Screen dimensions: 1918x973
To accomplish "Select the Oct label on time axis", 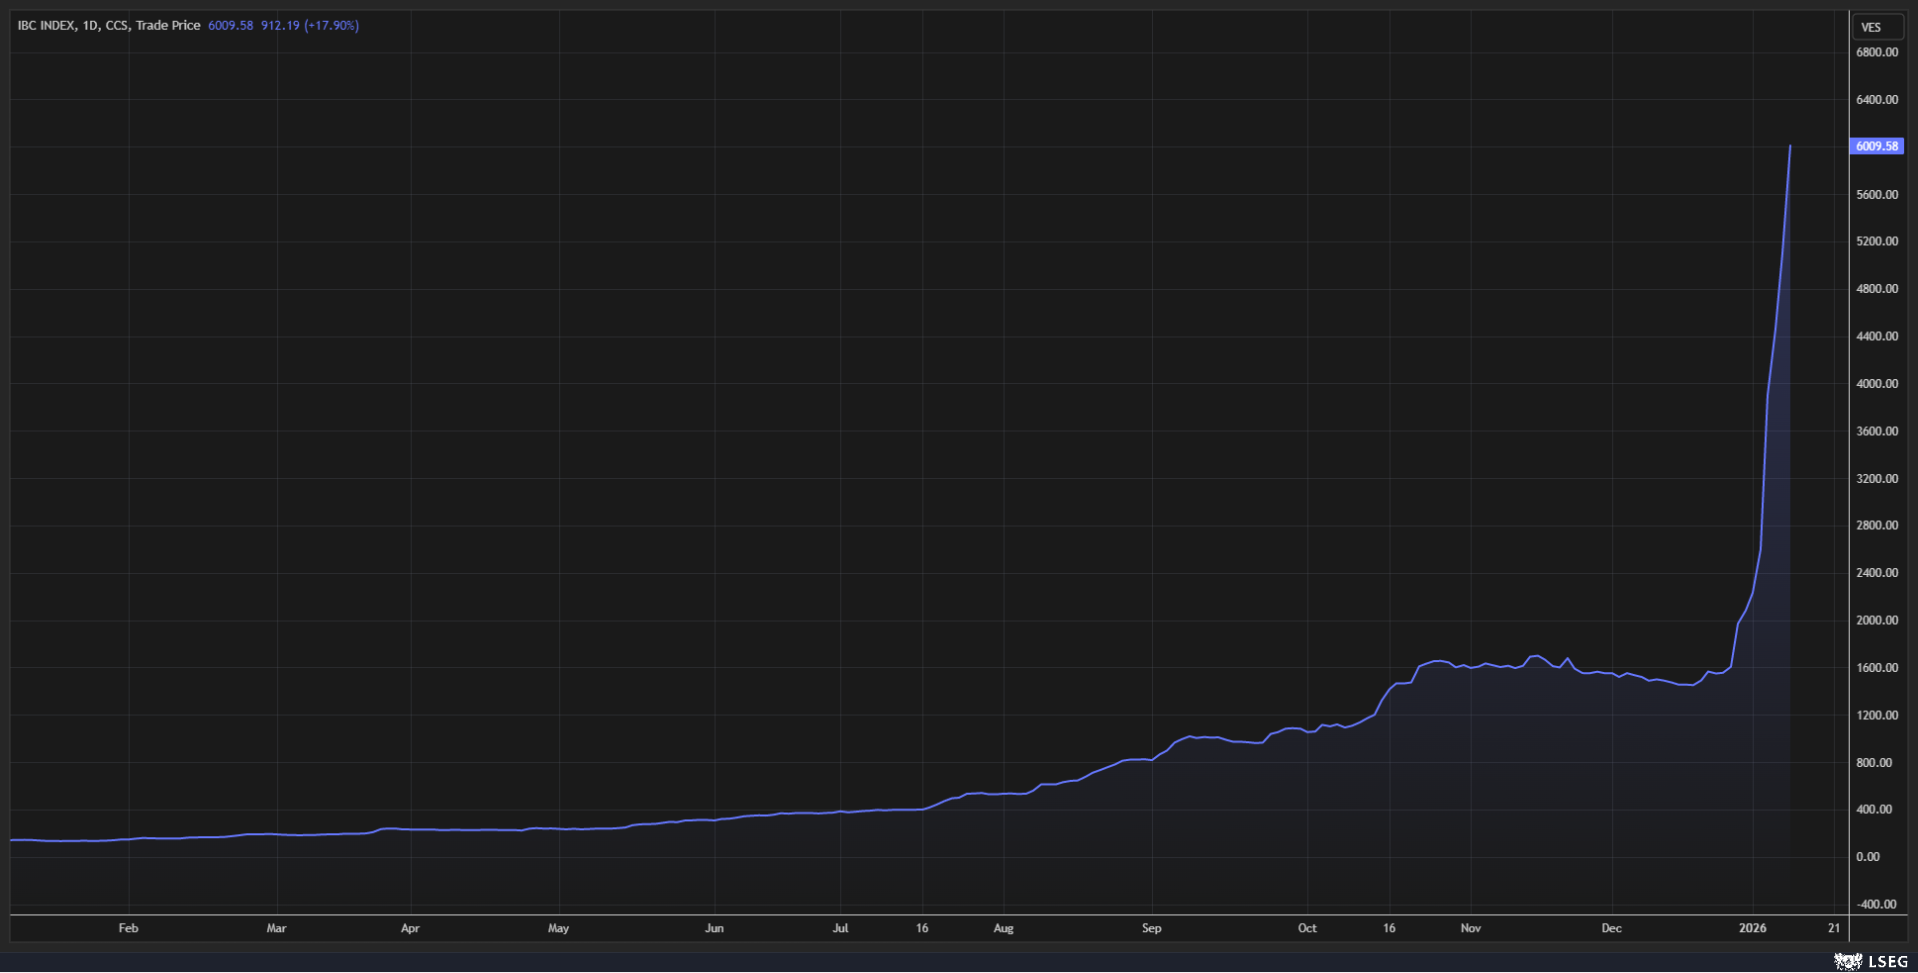I will pyautogui.click(x=1307, y=928).
